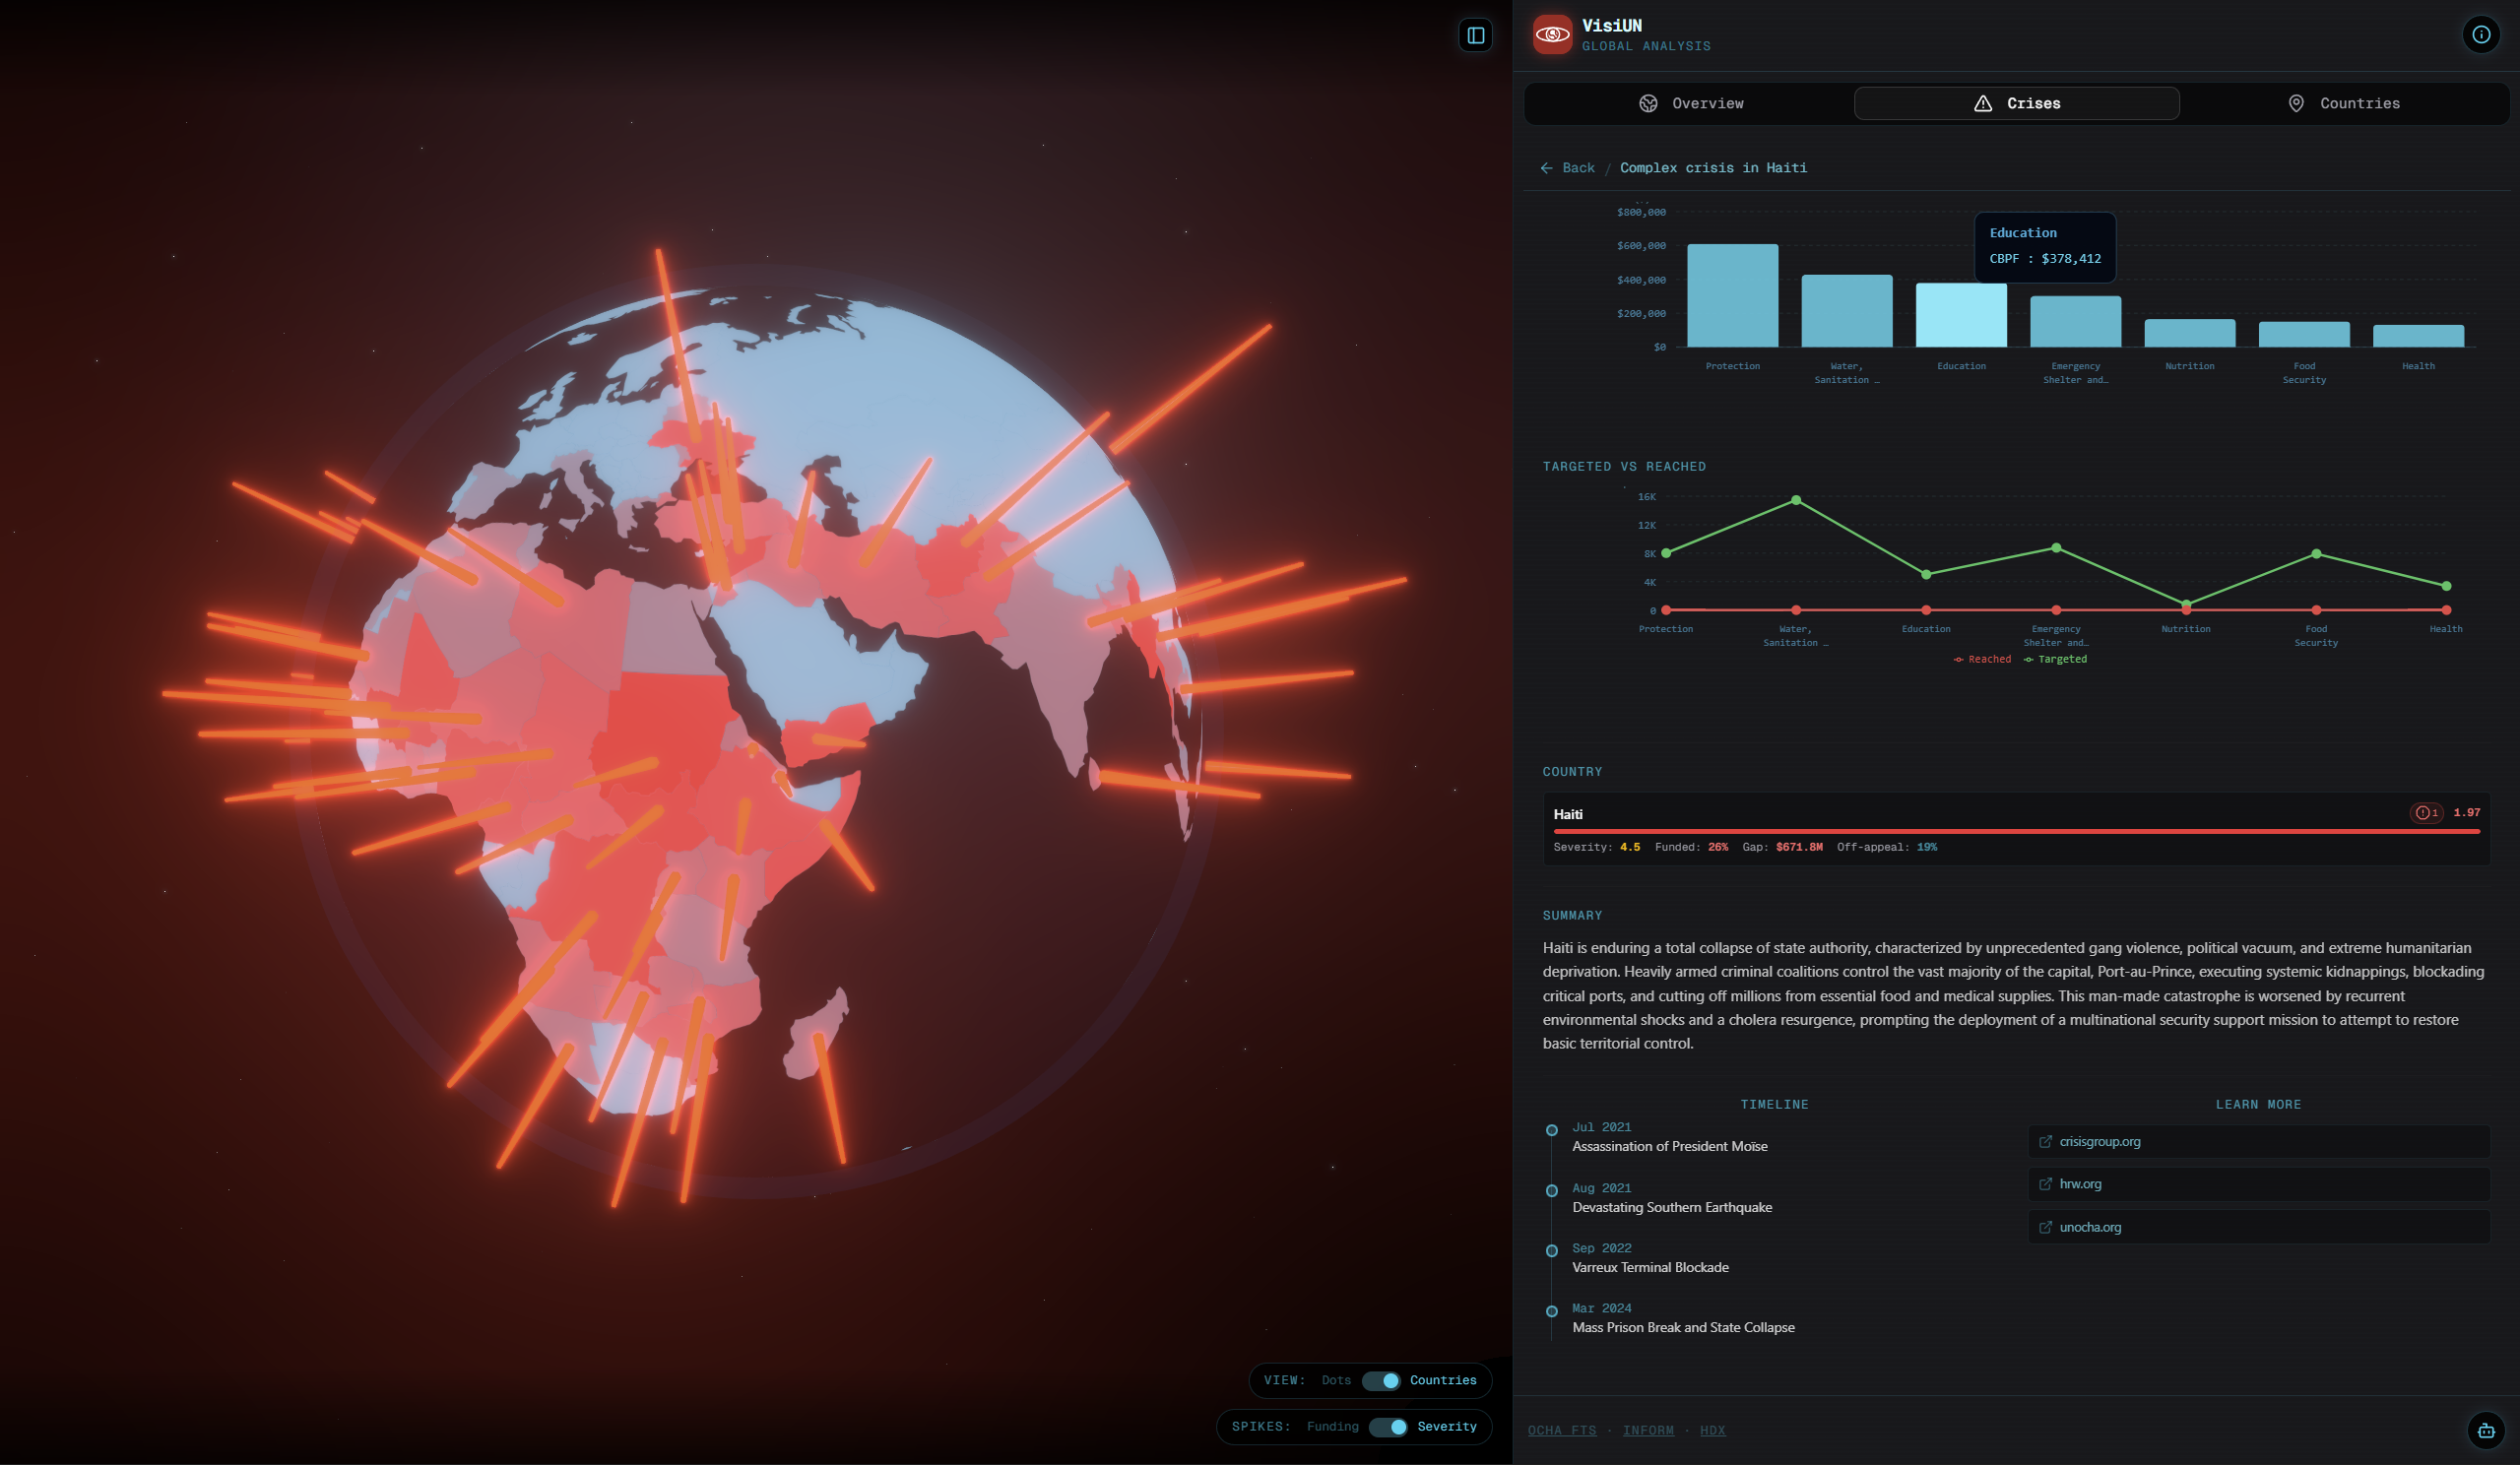This screenshot has width=2520, height=1465.
Task: Click the crisisgroup.org external link icon
Action: pos(2046,1142)
